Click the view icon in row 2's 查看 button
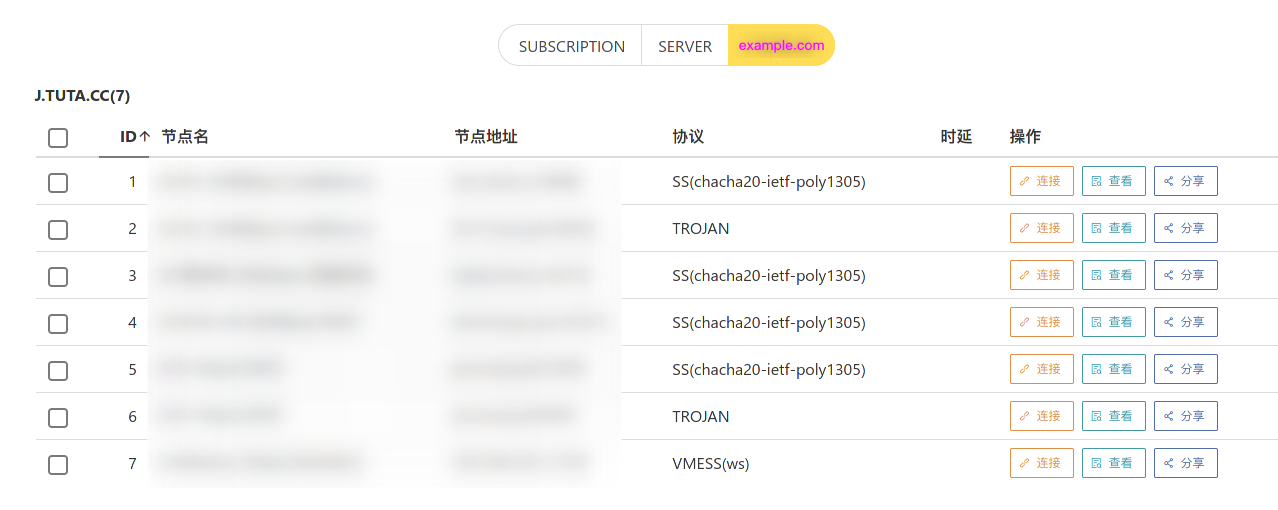The height and width of the screenshot is (510, 1278). pos(1096,228)
